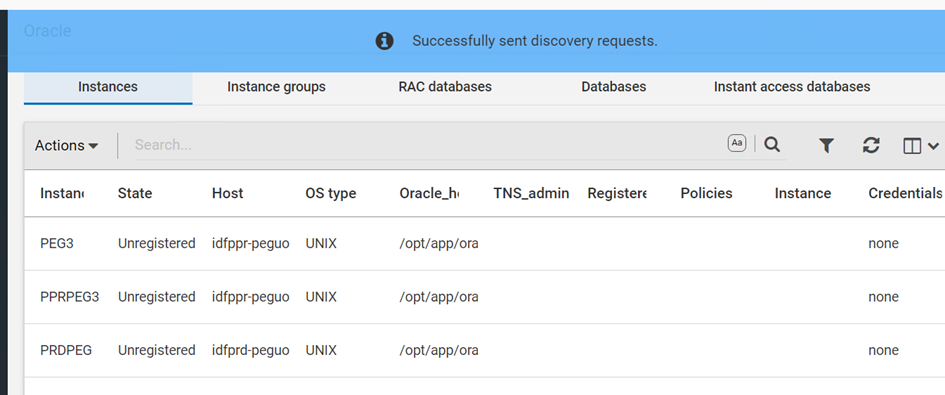Click the search magnifier icon
This screenshot has height=395, width=945.
[x=772, y=145]
